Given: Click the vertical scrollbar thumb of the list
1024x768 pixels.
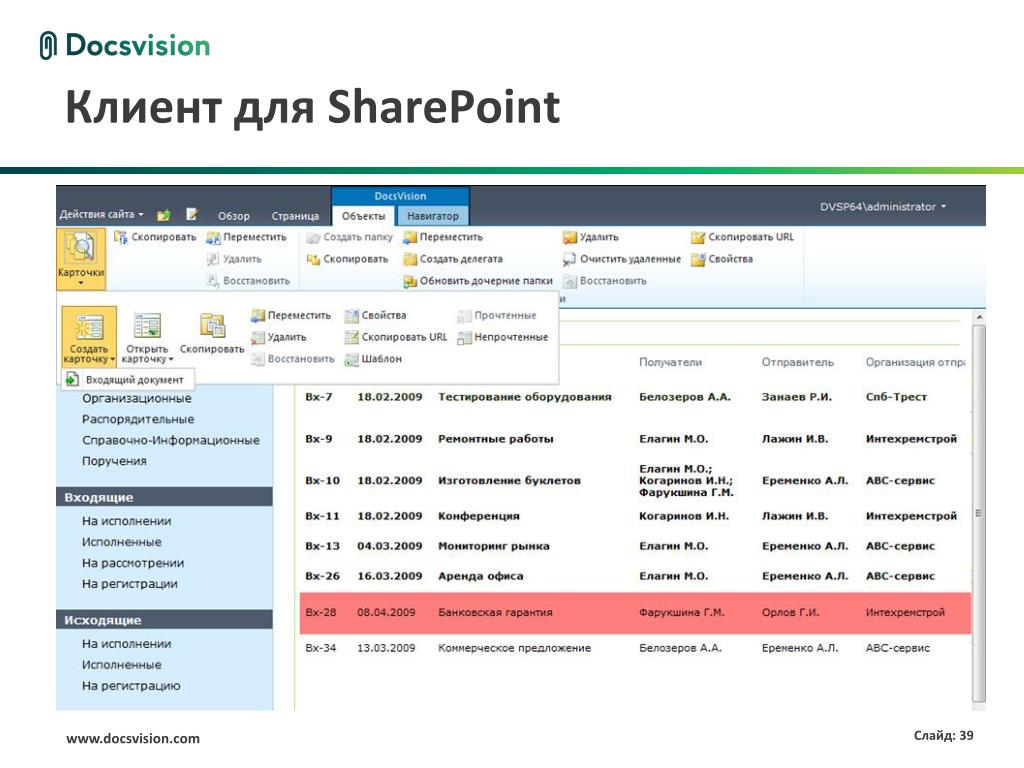Looking at the screenshot, I should [x=978, y=513].
